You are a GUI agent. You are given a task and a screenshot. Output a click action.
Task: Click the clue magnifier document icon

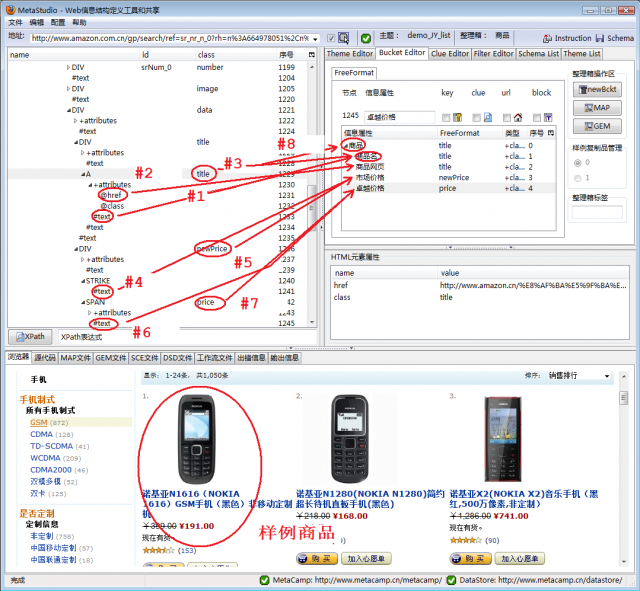(x=487, y=118)
